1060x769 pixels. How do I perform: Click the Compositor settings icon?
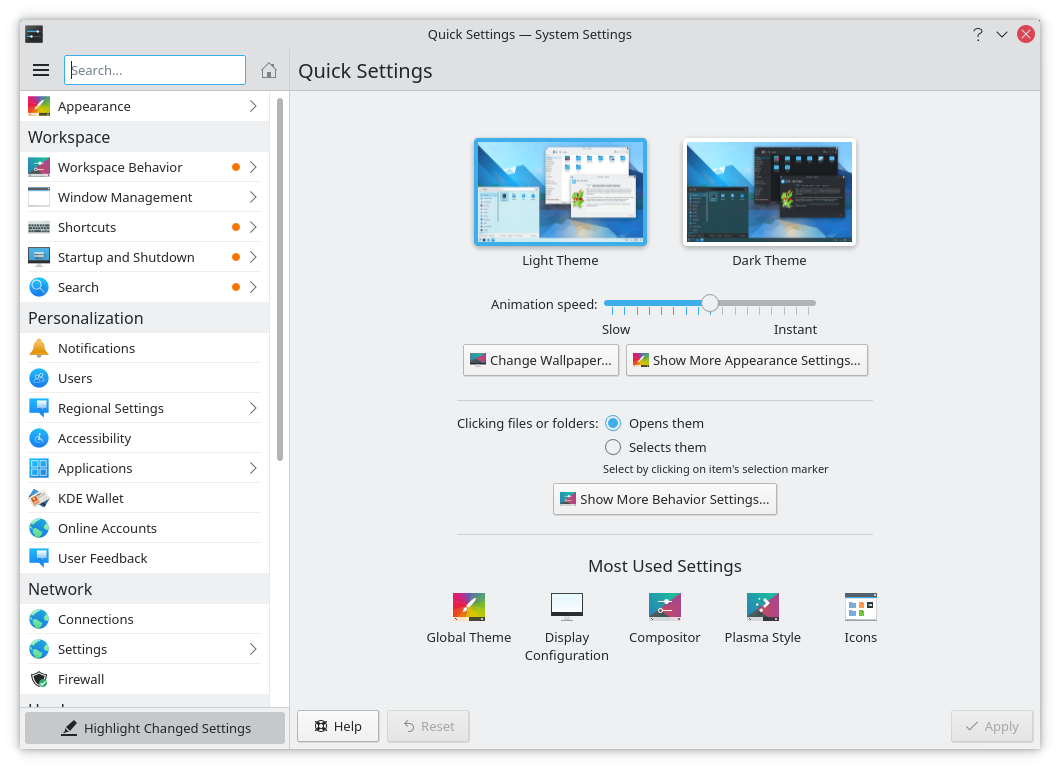pyautogui.click(x=664, y=607)
